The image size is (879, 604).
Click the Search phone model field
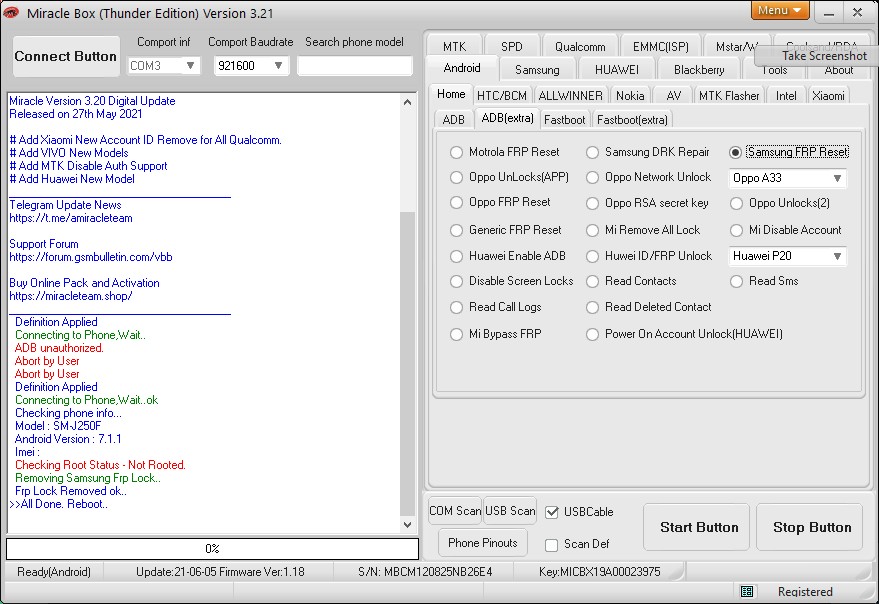pyautogui.click(x=354, y=66)
